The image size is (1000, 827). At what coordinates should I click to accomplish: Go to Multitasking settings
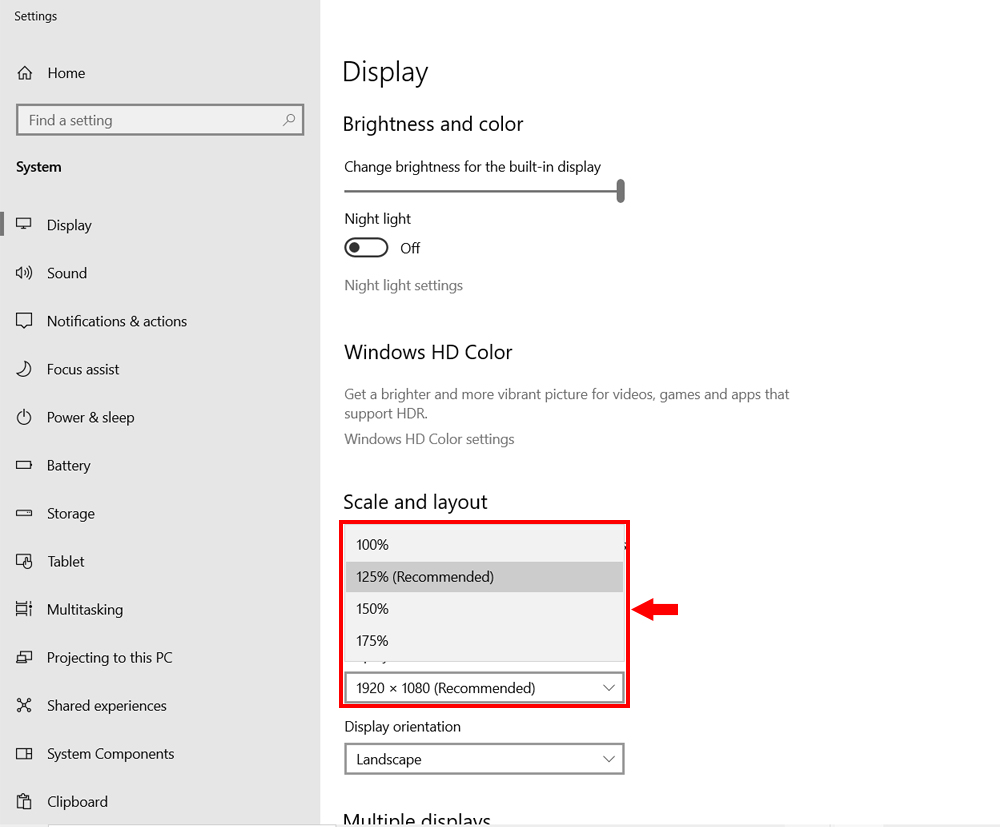[85, 609]
